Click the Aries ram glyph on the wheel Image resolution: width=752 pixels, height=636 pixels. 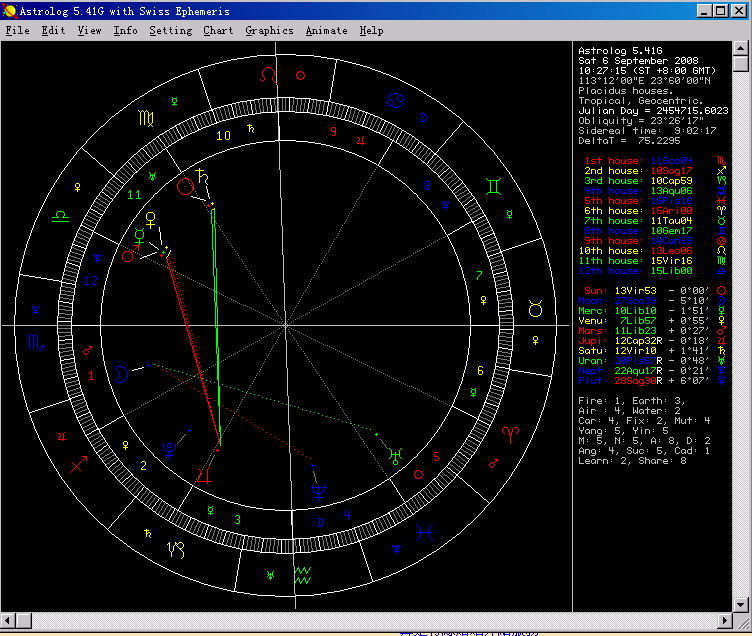(x=511, y=433)
